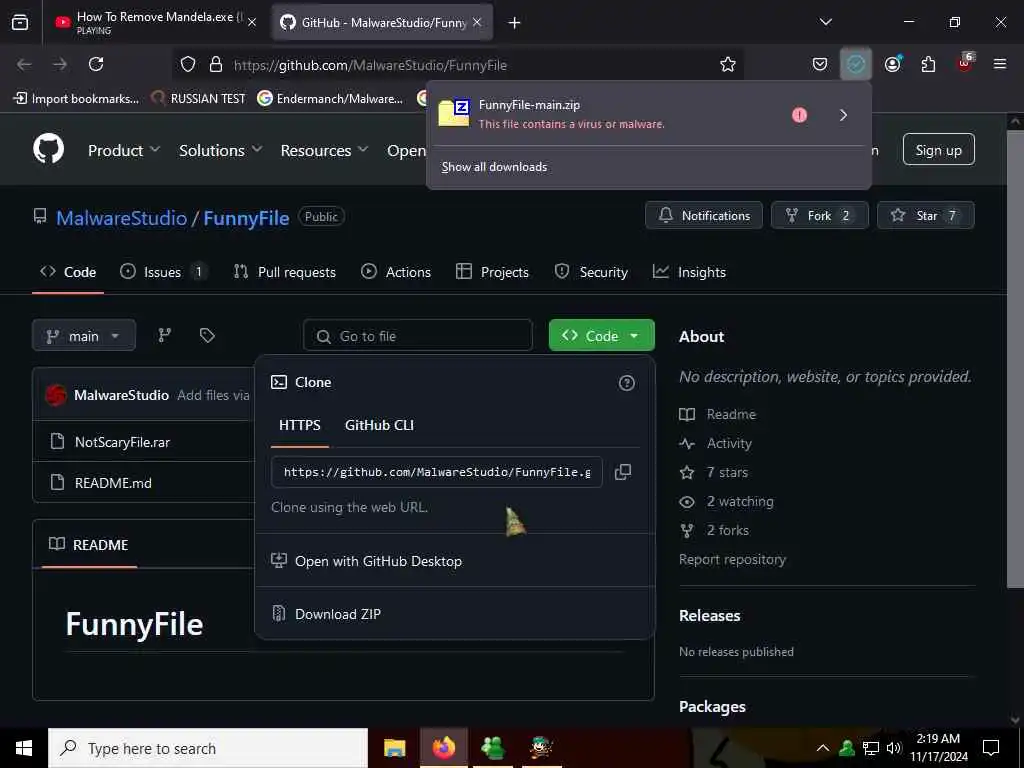1024x768 pixels.
Task: Reload the page with the refresh icon
Action: pos(96,64)
